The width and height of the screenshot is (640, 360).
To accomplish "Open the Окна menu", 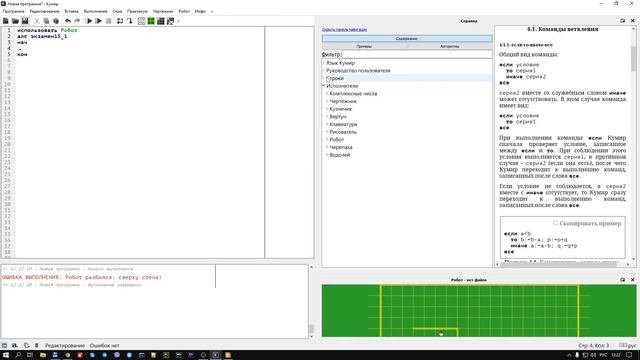I will pyautogui.click(x=117, y=11).
